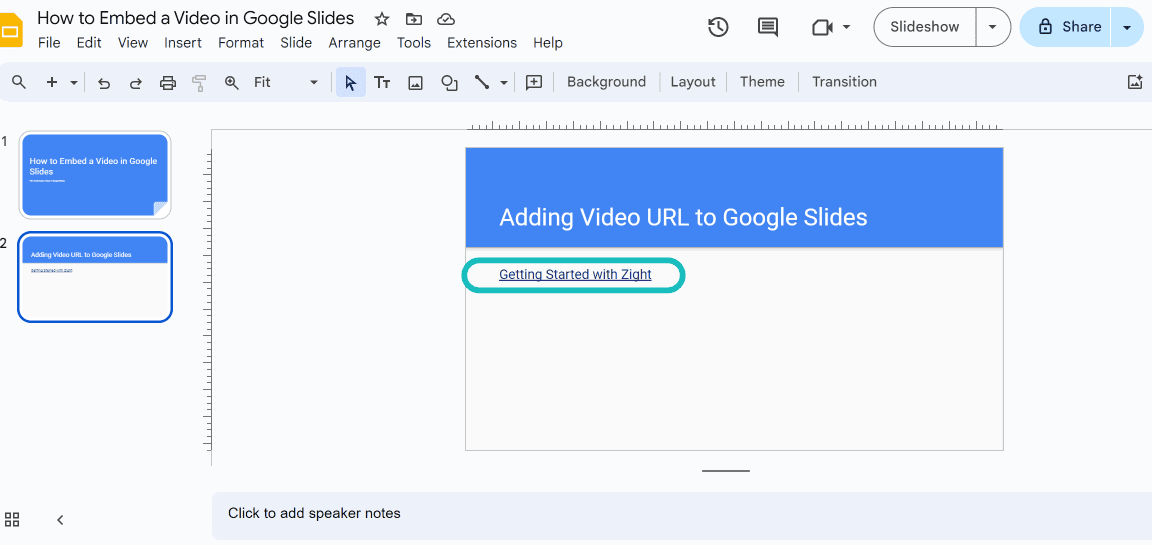Open the Insert menu
This screenshot has height=545, width=1152.
click(183, 43)
